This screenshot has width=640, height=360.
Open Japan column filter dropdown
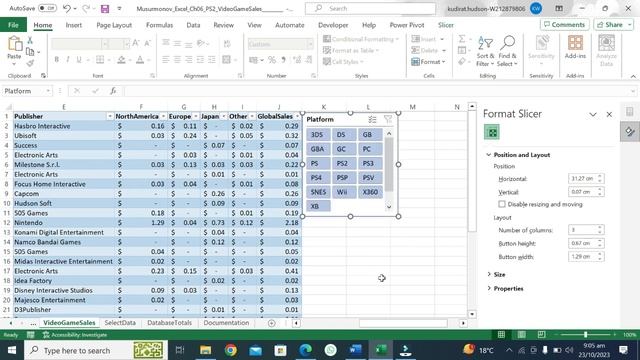(x=223, y=117)
